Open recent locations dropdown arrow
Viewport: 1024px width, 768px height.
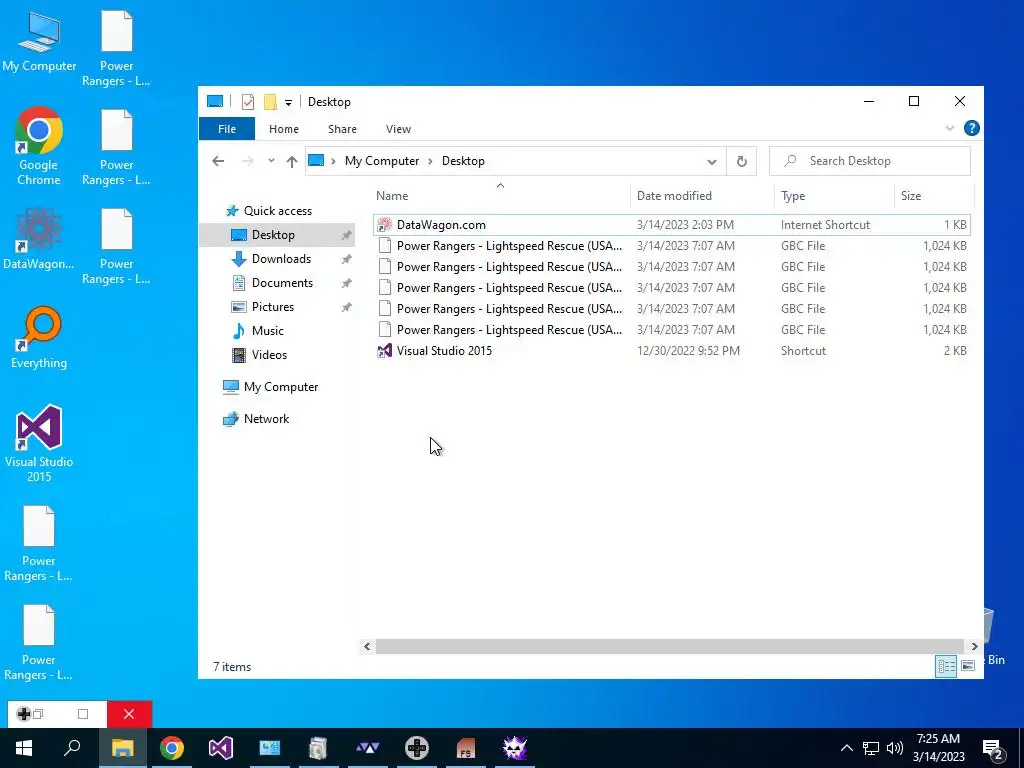[271, 161]
